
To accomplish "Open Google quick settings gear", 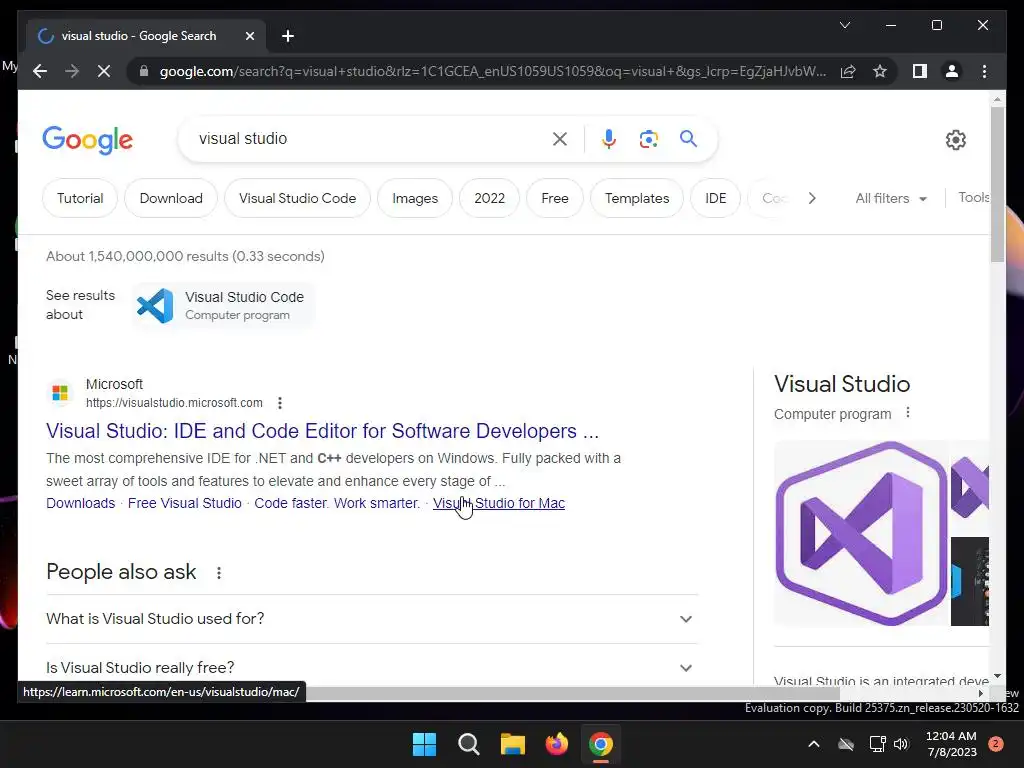I will click(955, 139).
